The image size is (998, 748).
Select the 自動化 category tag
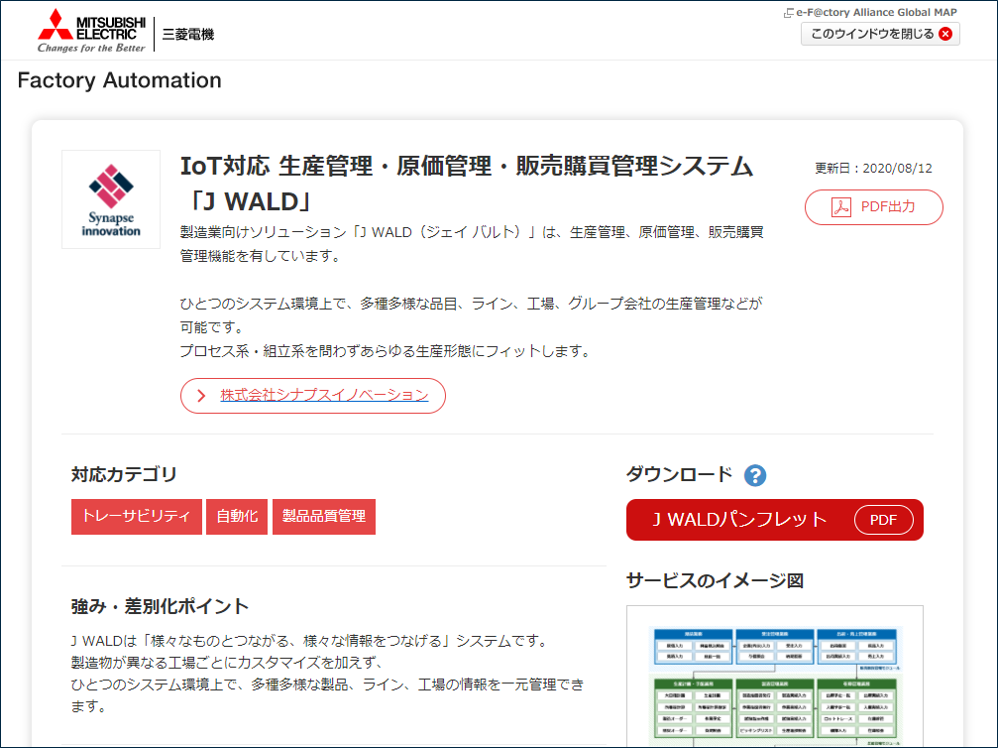coord(237,516)
